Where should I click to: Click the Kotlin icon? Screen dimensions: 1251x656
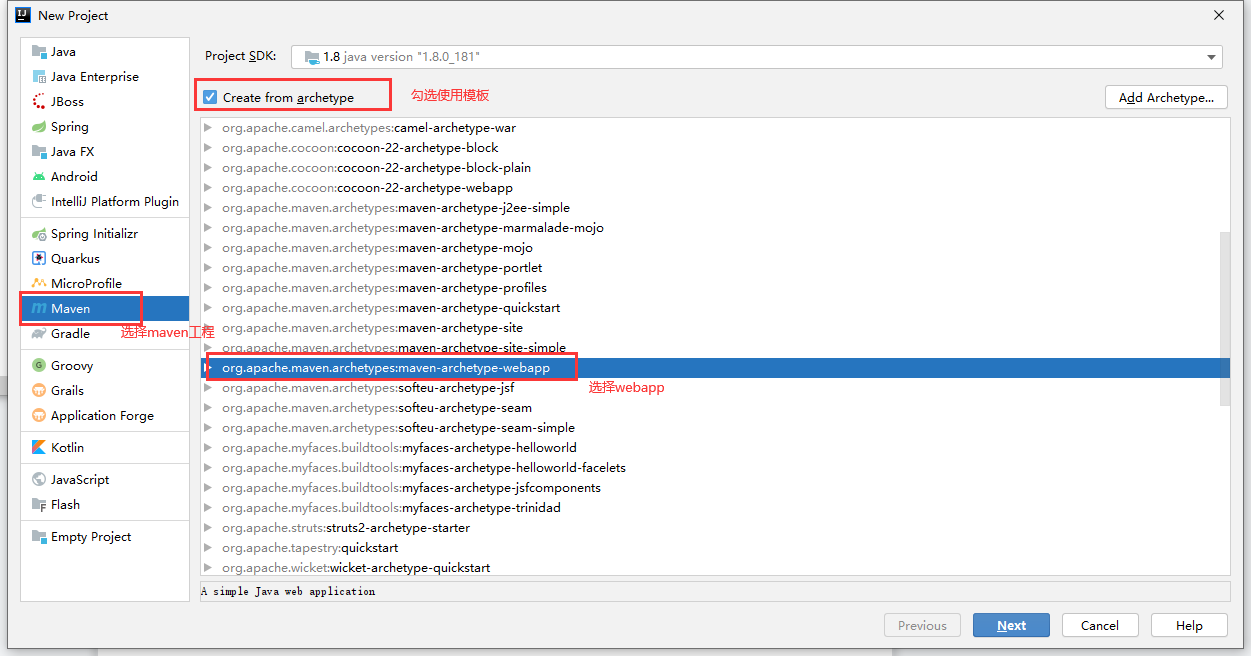tap(39, 448)
